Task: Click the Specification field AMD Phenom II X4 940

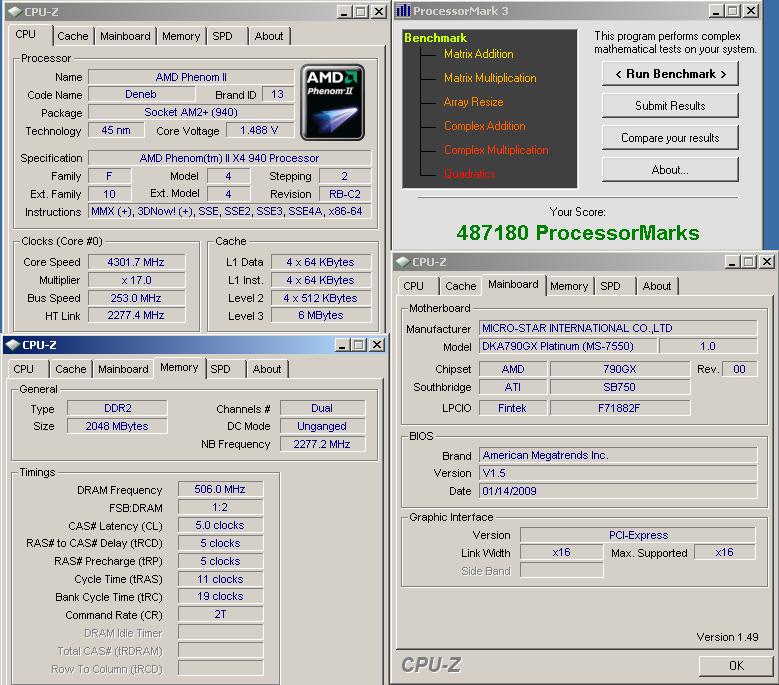Action: 230,158
